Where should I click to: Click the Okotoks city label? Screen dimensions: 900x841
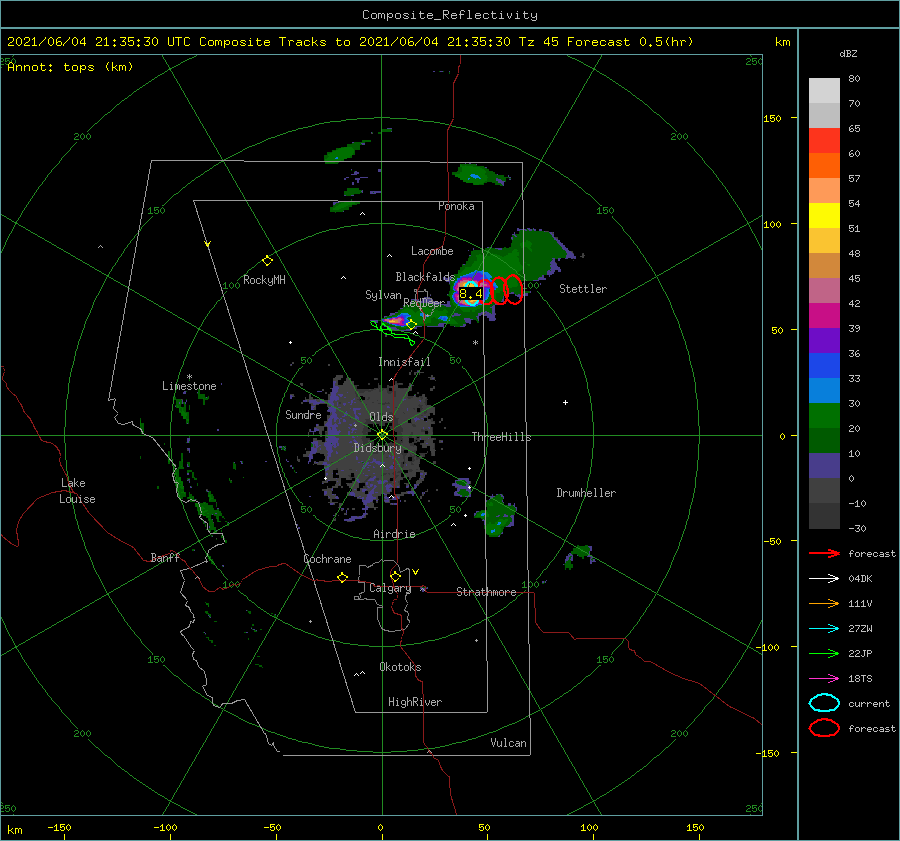tap(400, 667)
